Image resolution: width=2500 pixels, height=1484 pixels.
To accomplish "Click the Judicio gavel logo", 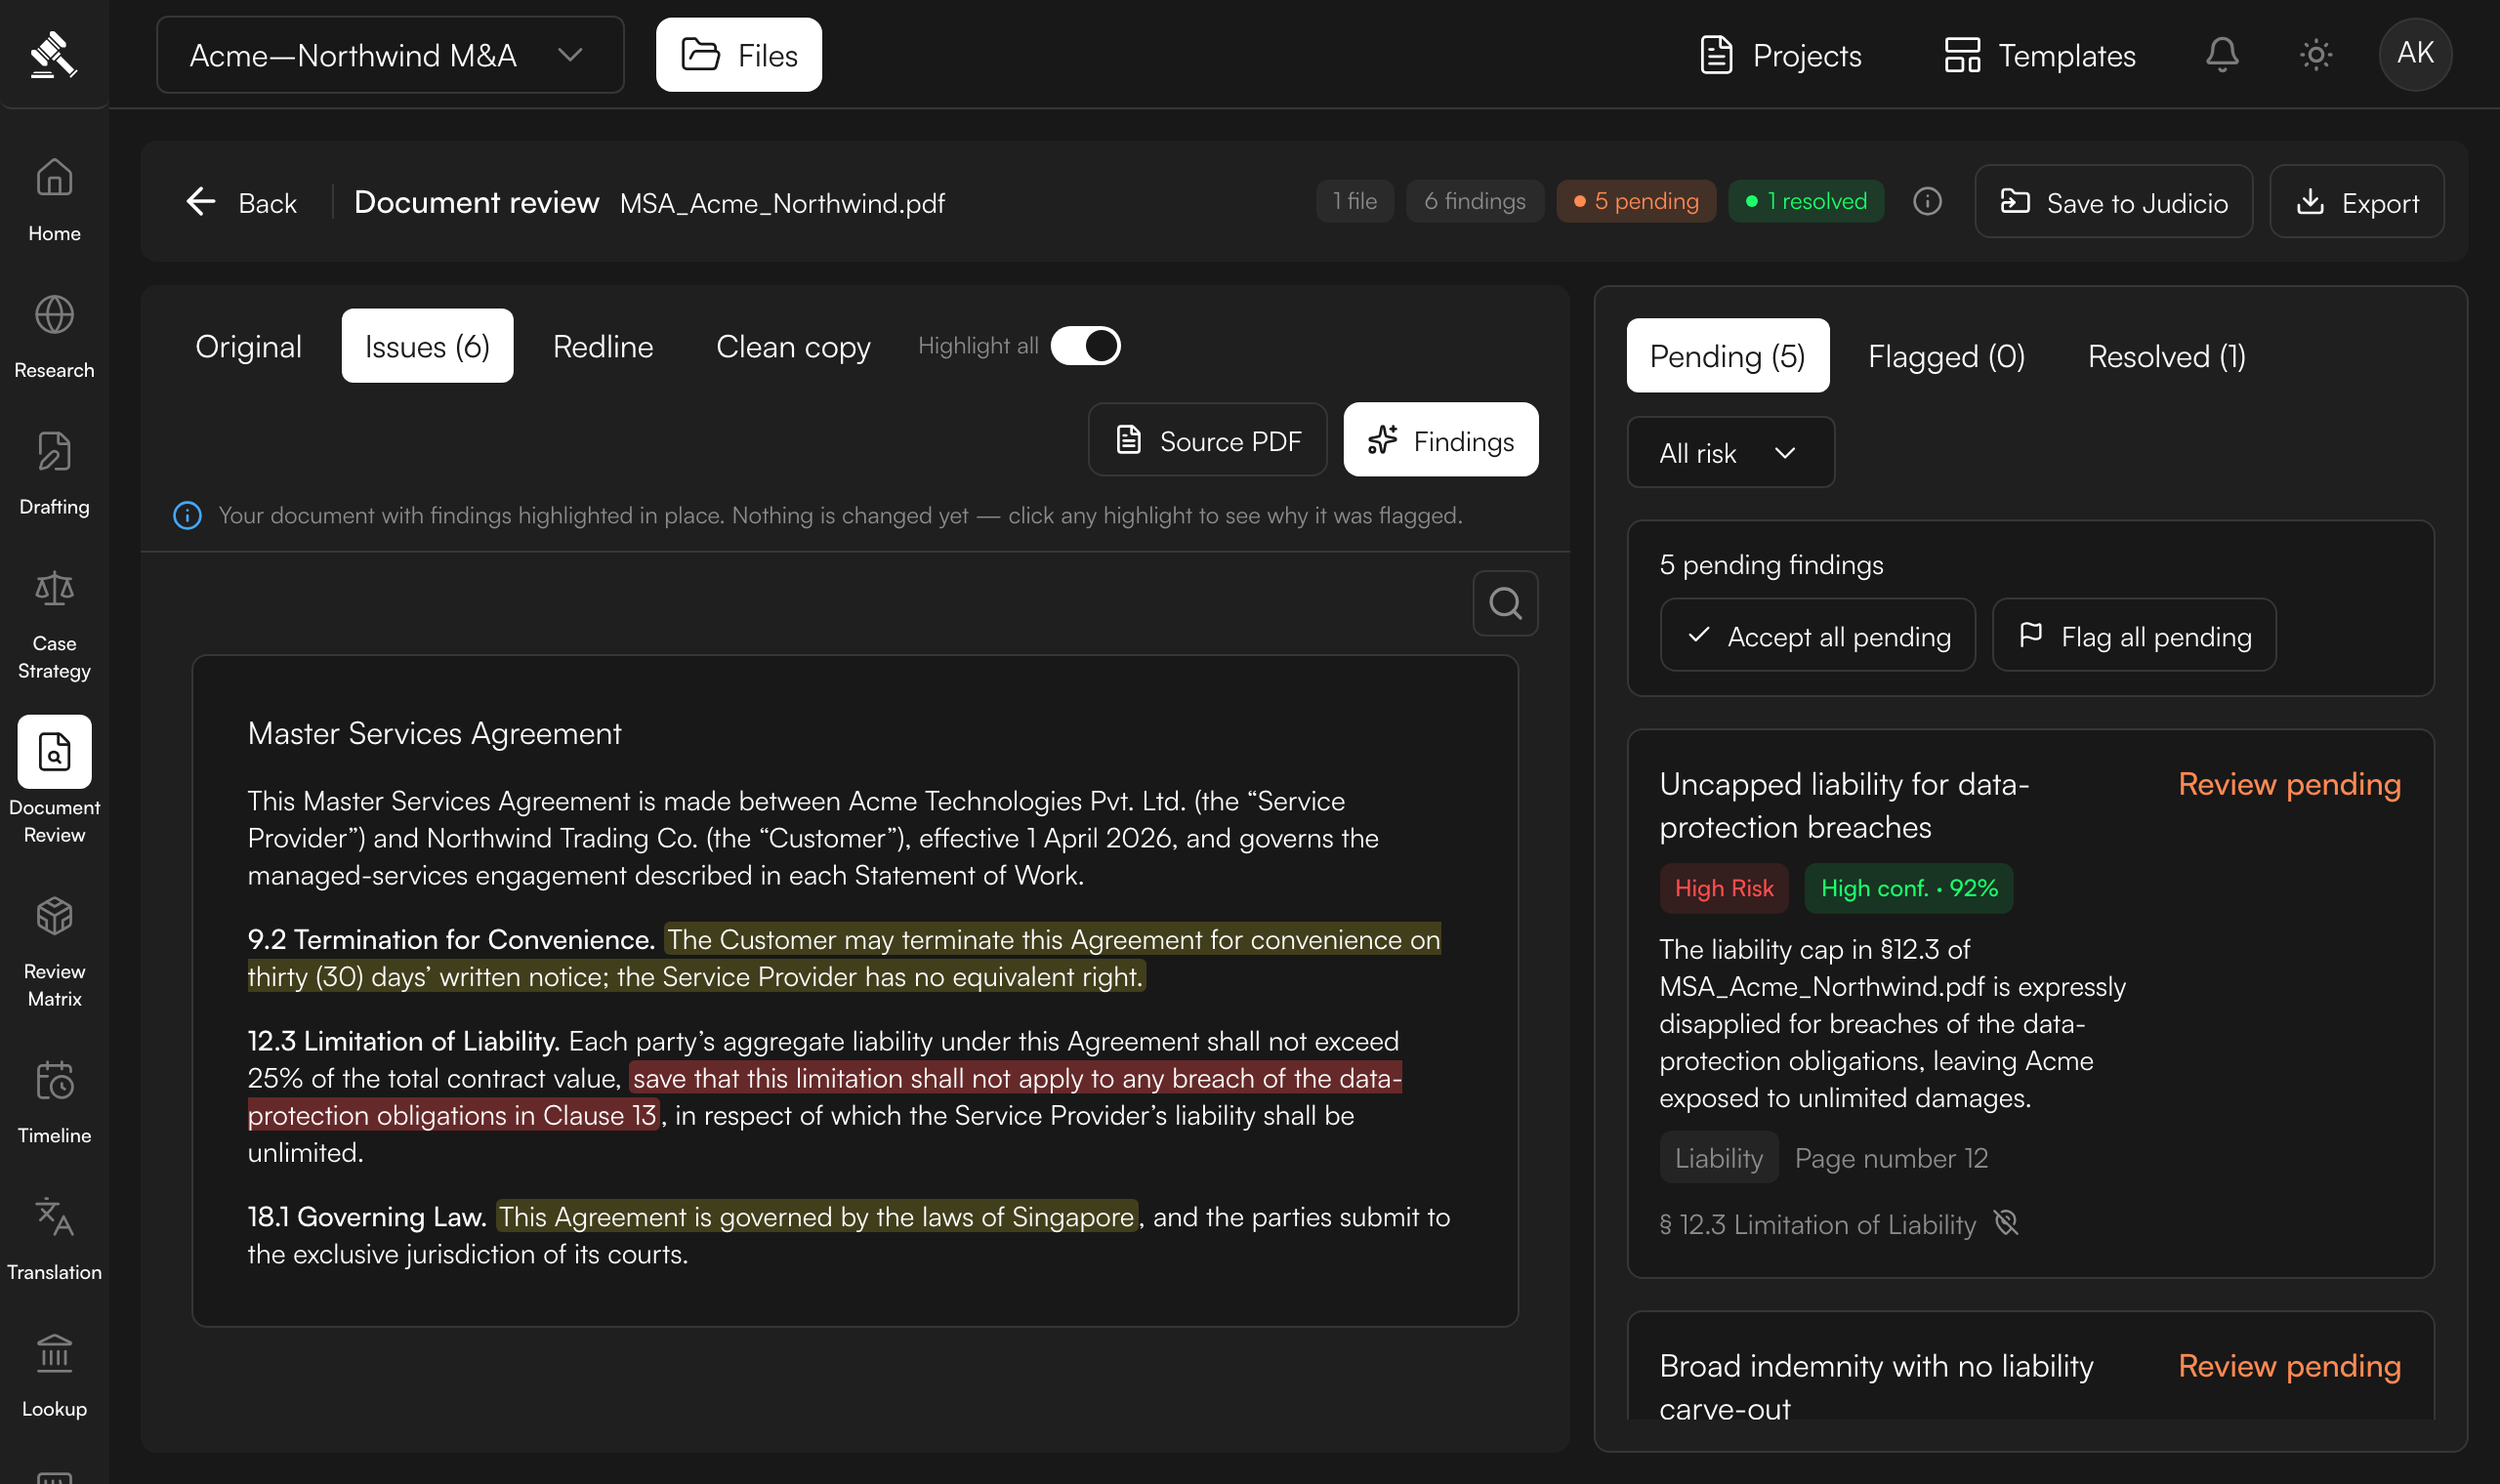I will pyautogui.click(x=53, y=54).
